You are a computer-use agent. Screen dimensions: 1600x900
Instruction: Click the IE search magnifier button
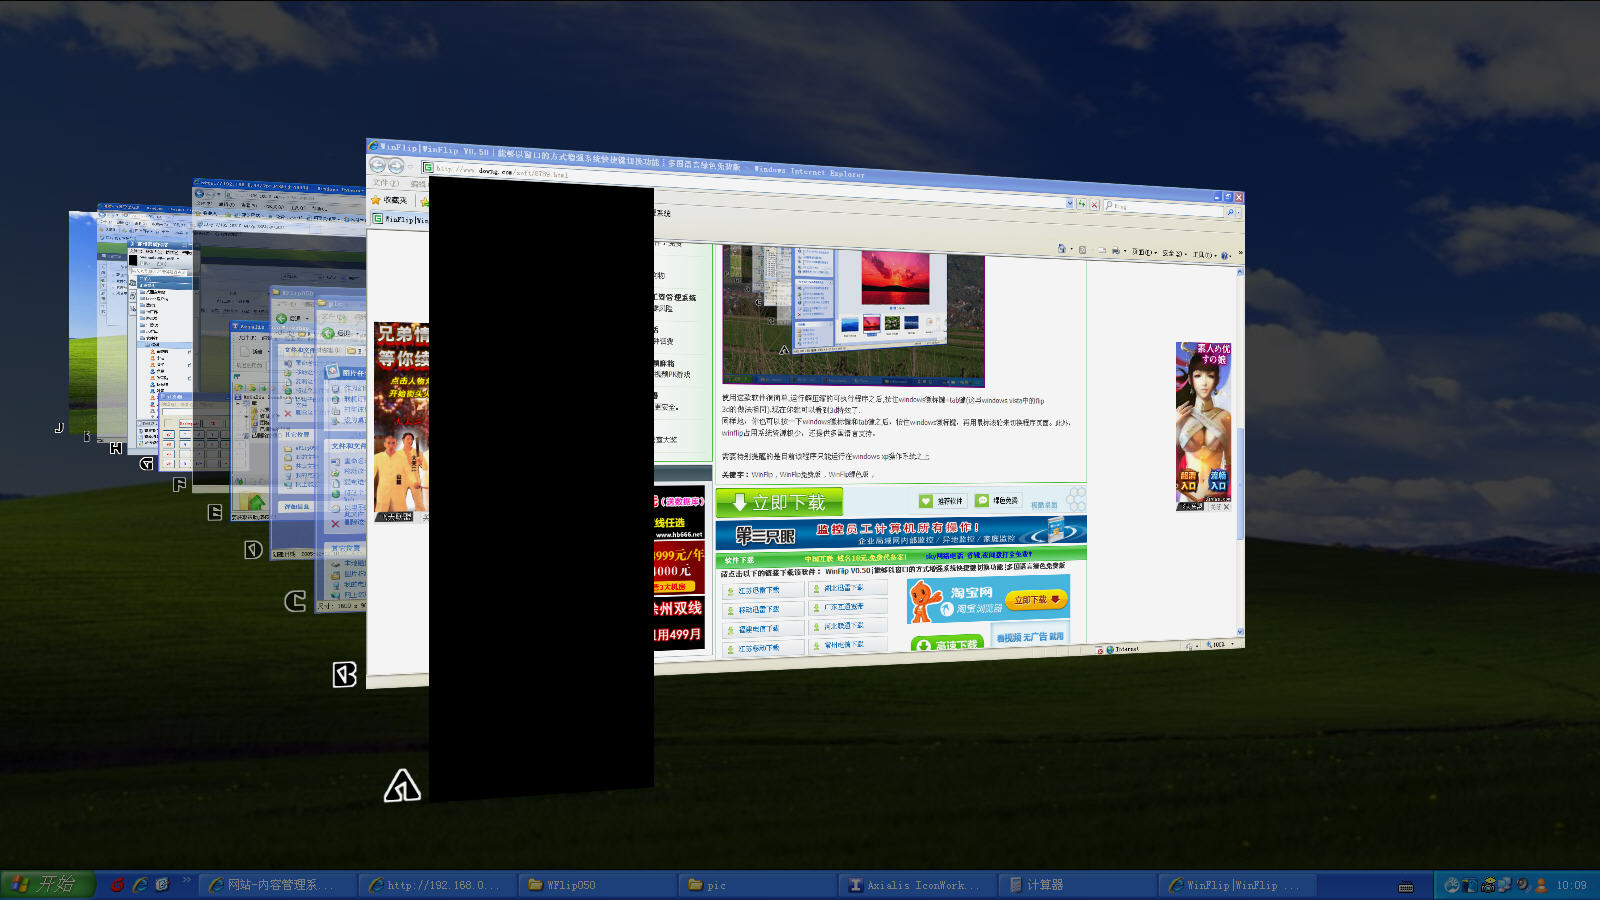point(1230,212)
